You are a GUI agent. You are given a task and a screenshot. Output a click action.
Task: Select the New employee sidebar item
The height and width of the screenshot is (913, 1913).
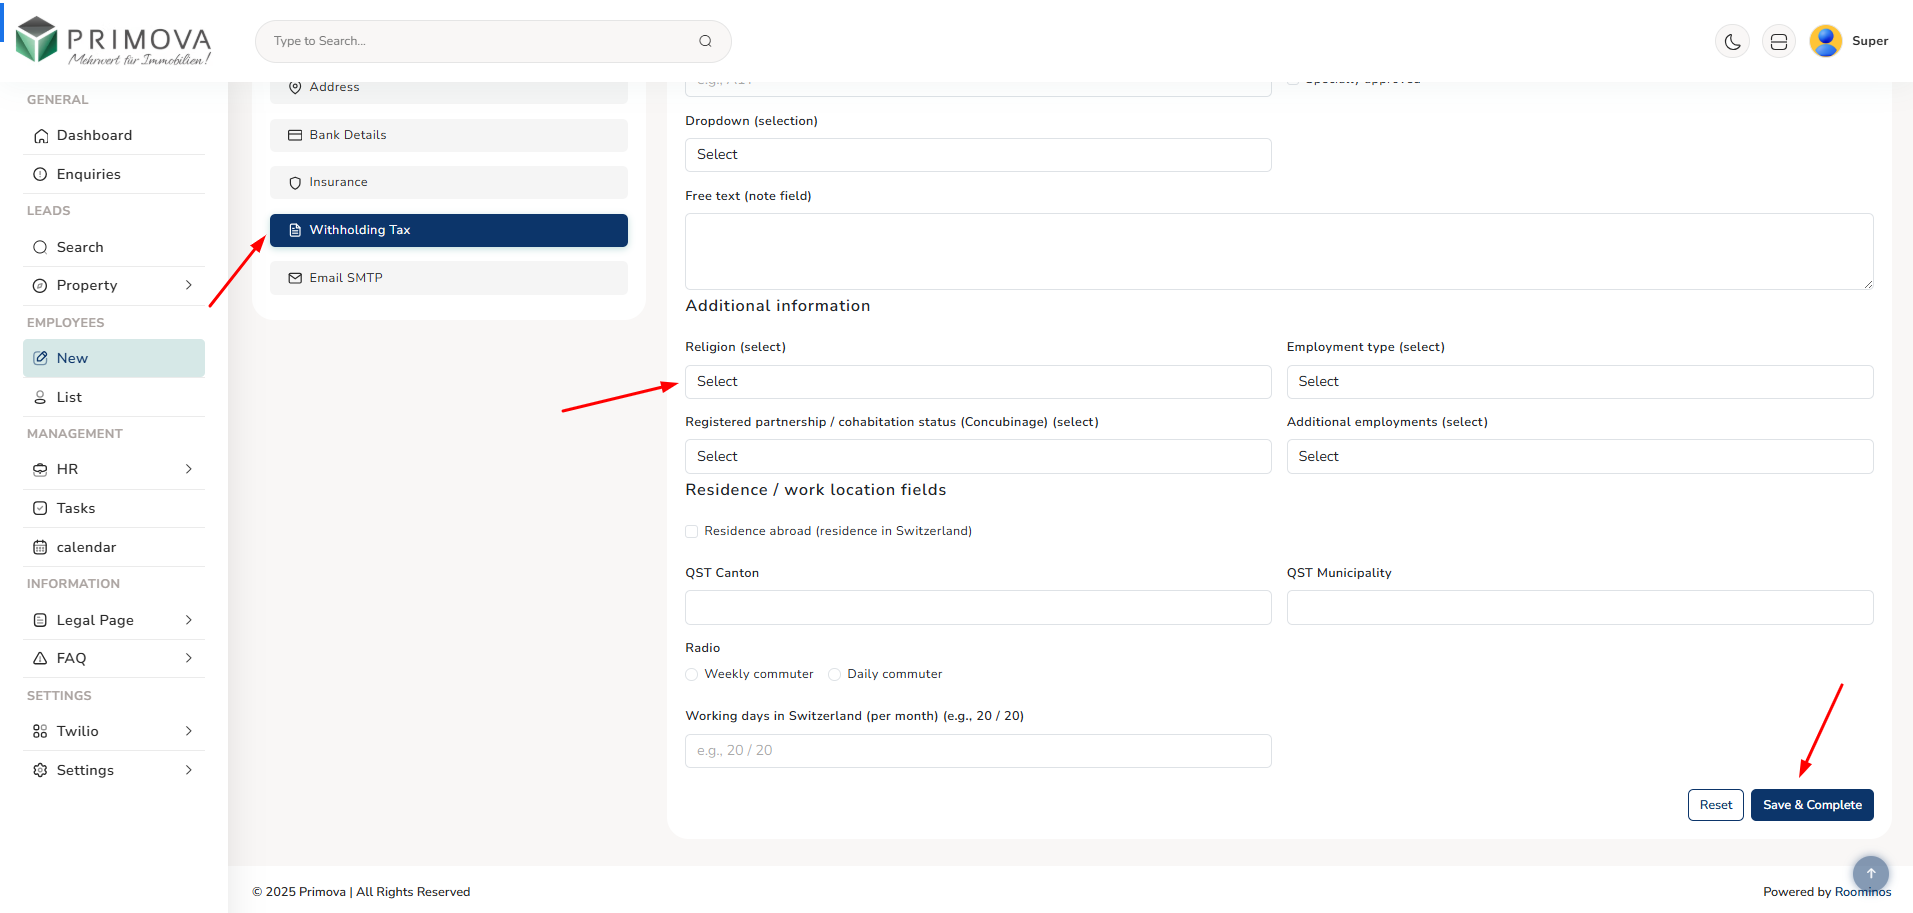click(71, 358)
